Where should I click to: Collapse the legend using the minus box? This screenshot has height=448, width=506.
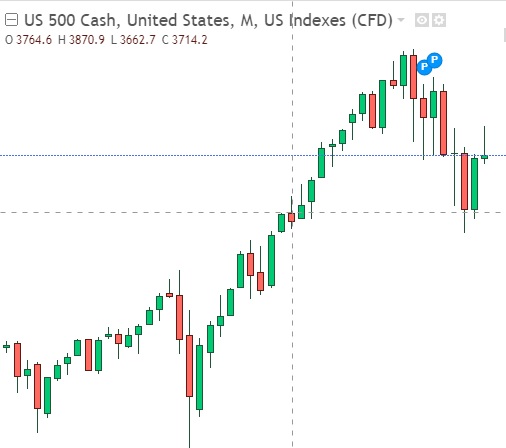tap(11, 20)
